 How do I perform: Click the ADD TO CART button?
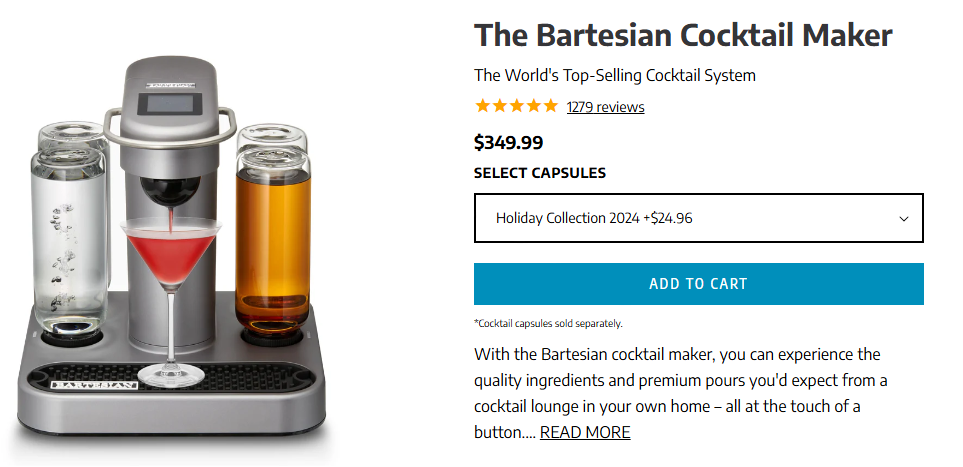click(x=698, y=284)
